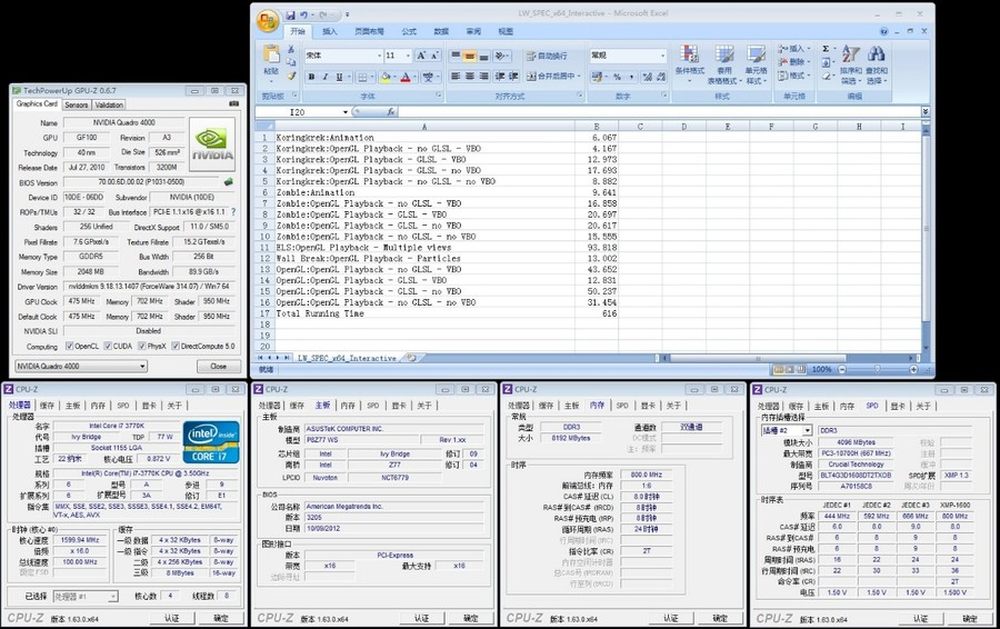Open the Excel Office button menu
The height and width of the screenshot is (629, 1000).
268,20
